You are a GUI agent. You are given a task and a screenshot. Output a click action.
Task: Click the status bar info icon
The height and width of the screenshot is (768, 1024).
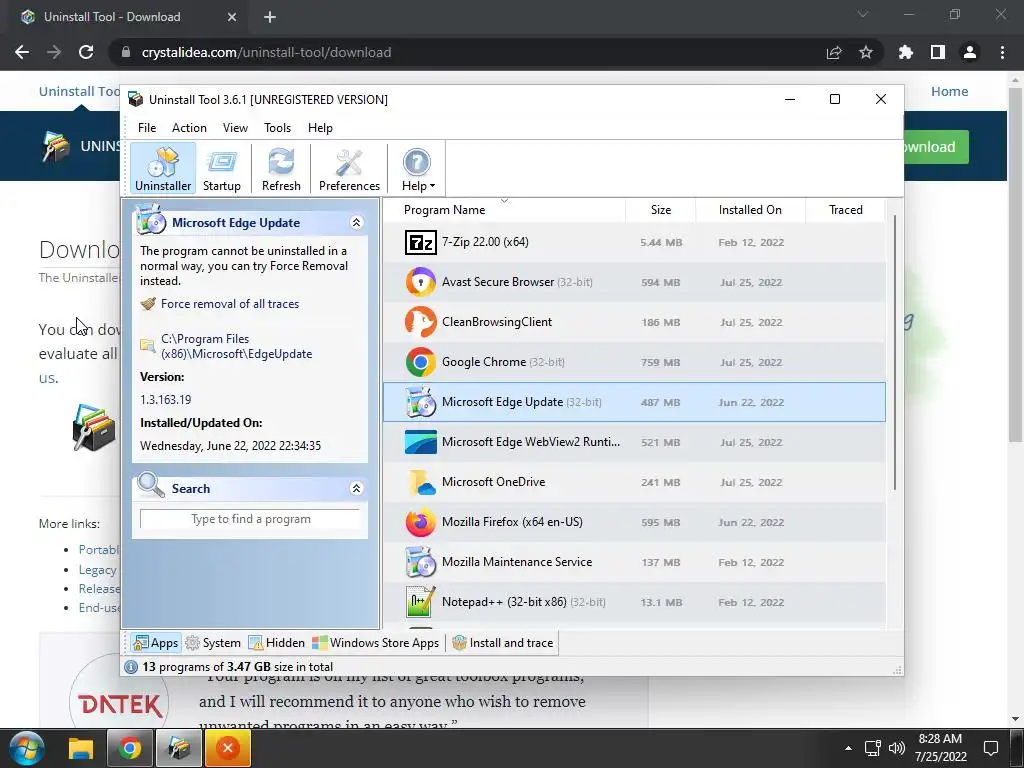point(131,667)
